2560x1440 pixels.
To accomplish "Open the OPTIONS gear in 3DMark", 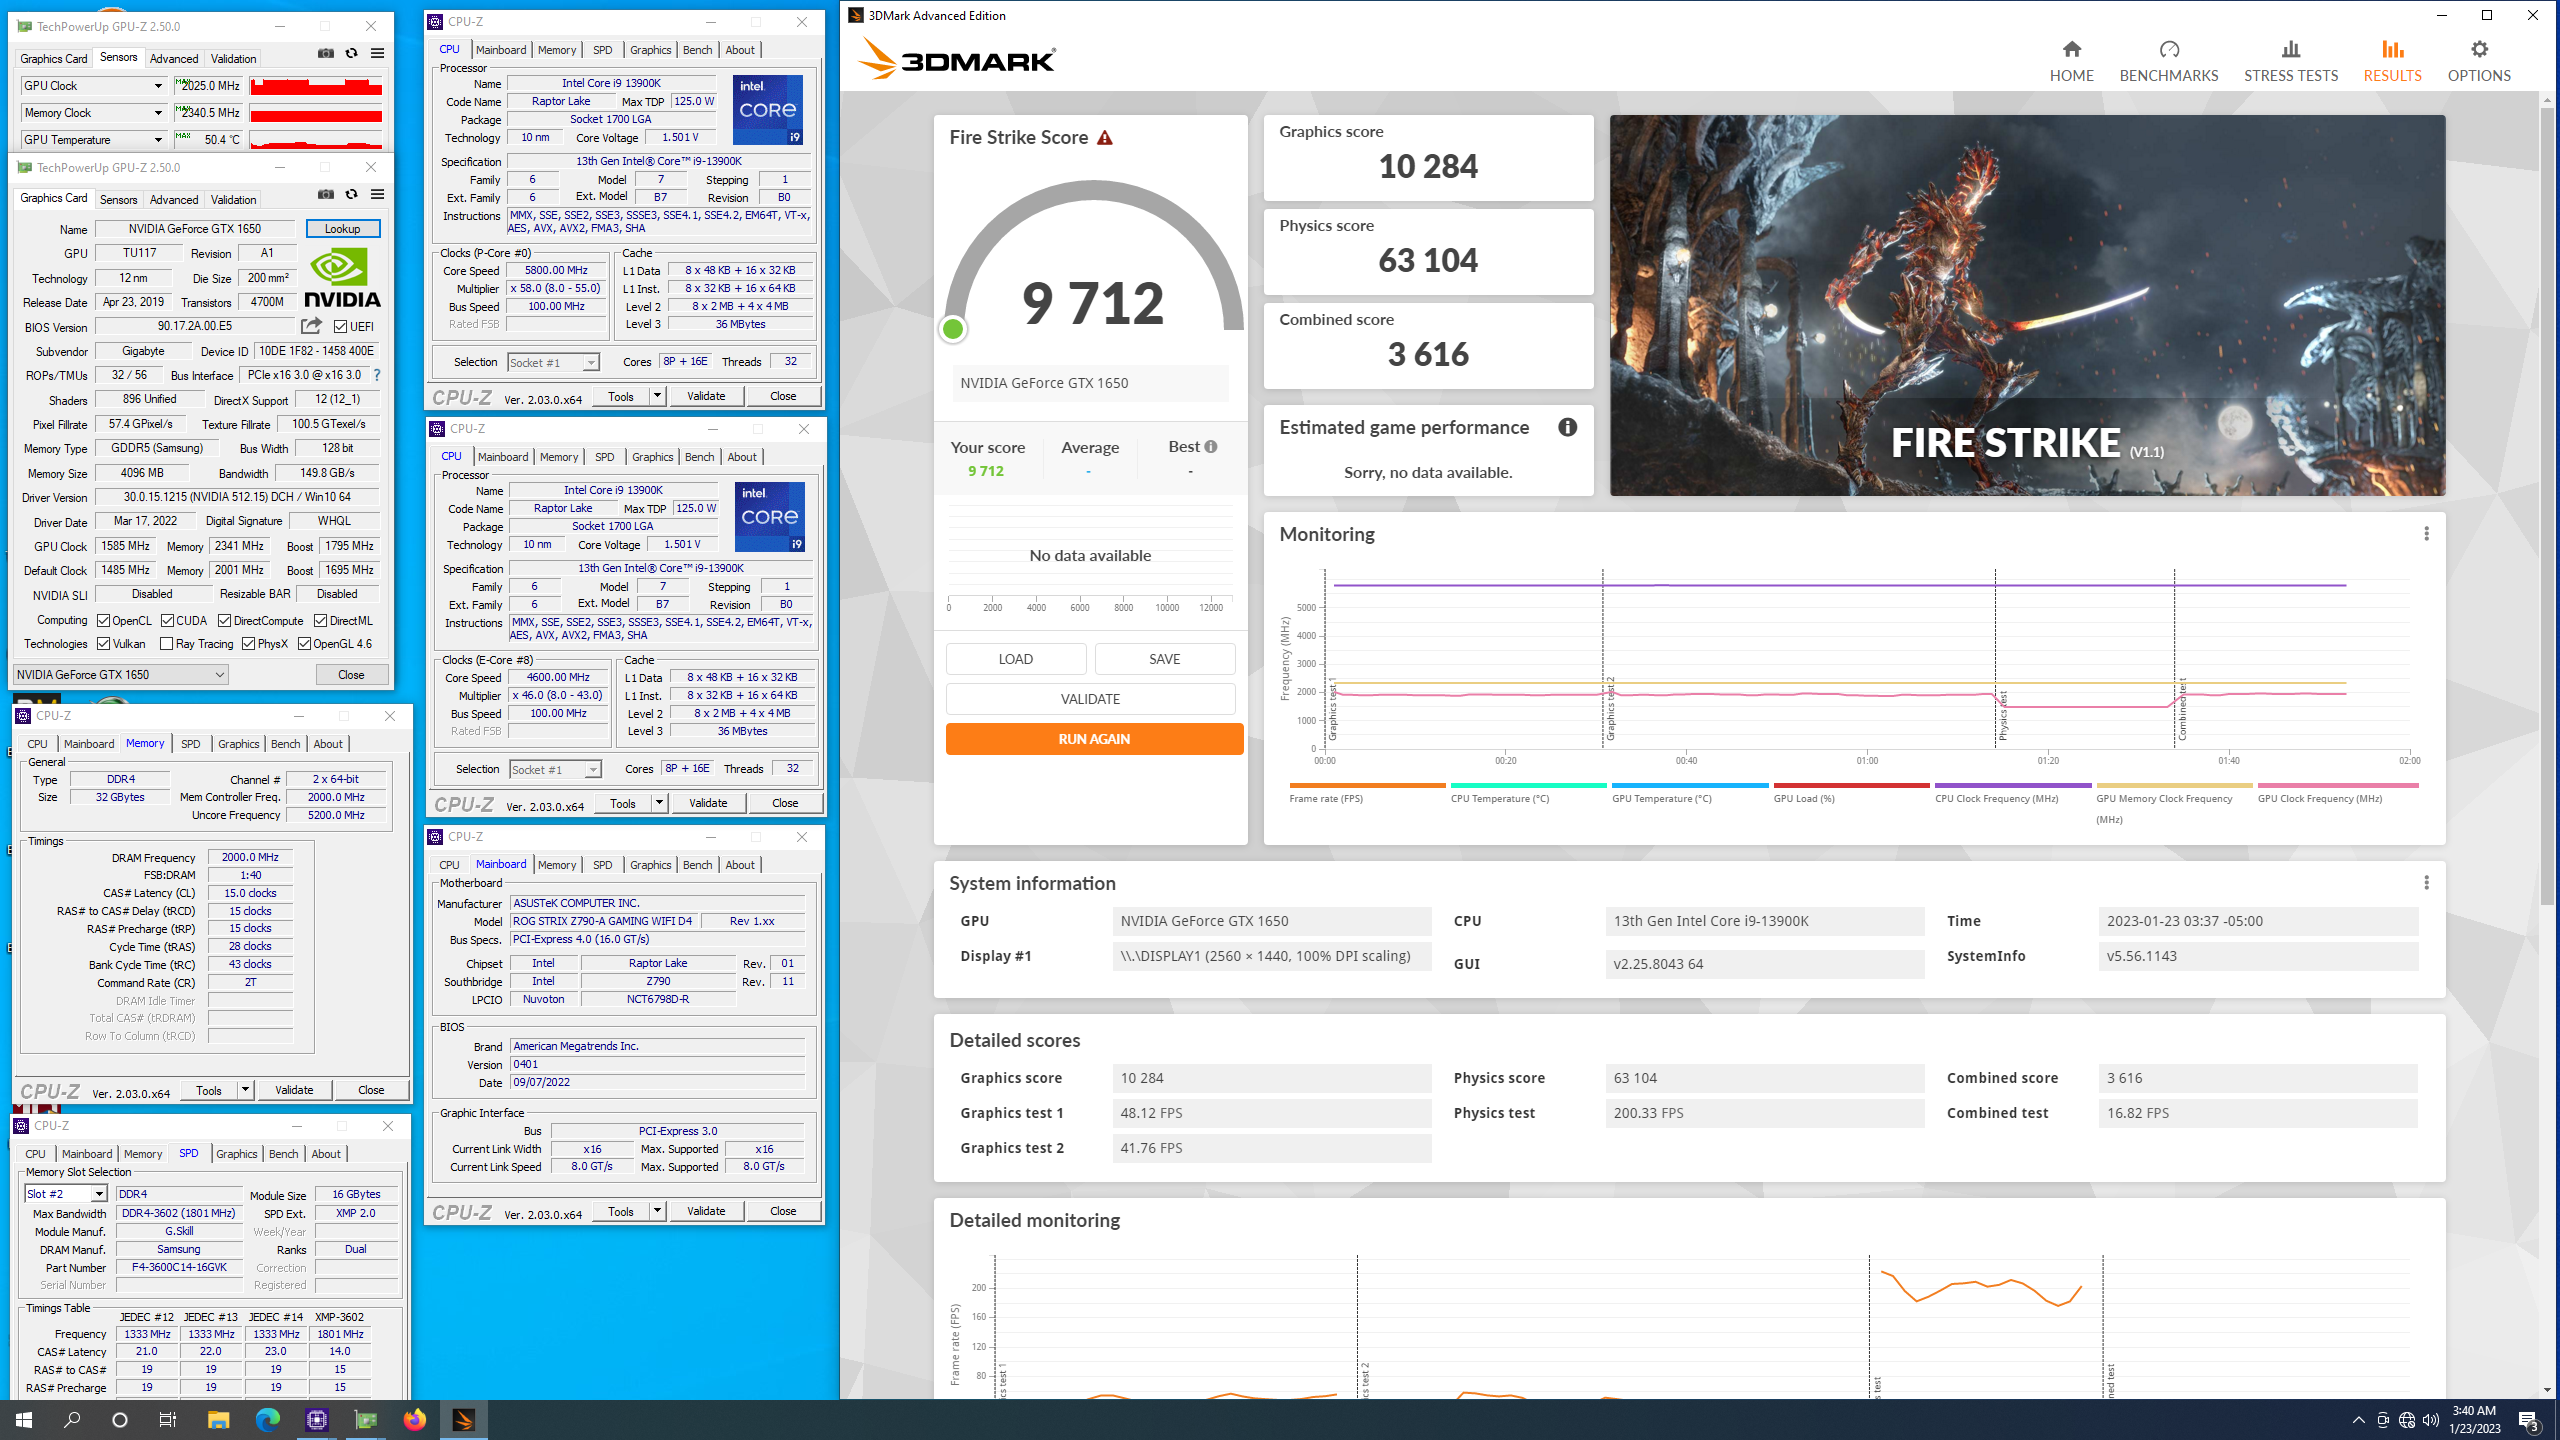I will pyautogui.click(x=2479, y=49).
